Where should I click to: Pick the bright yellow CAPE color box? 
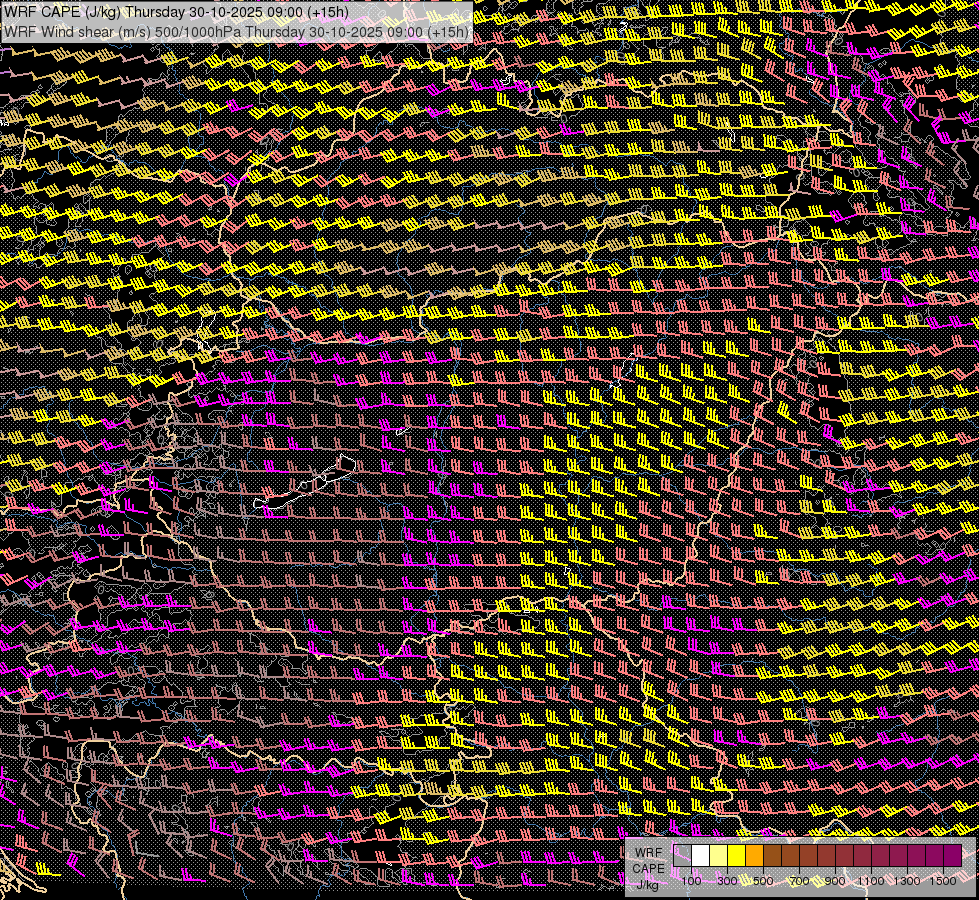pyautogui.click(x=736, y=855)
